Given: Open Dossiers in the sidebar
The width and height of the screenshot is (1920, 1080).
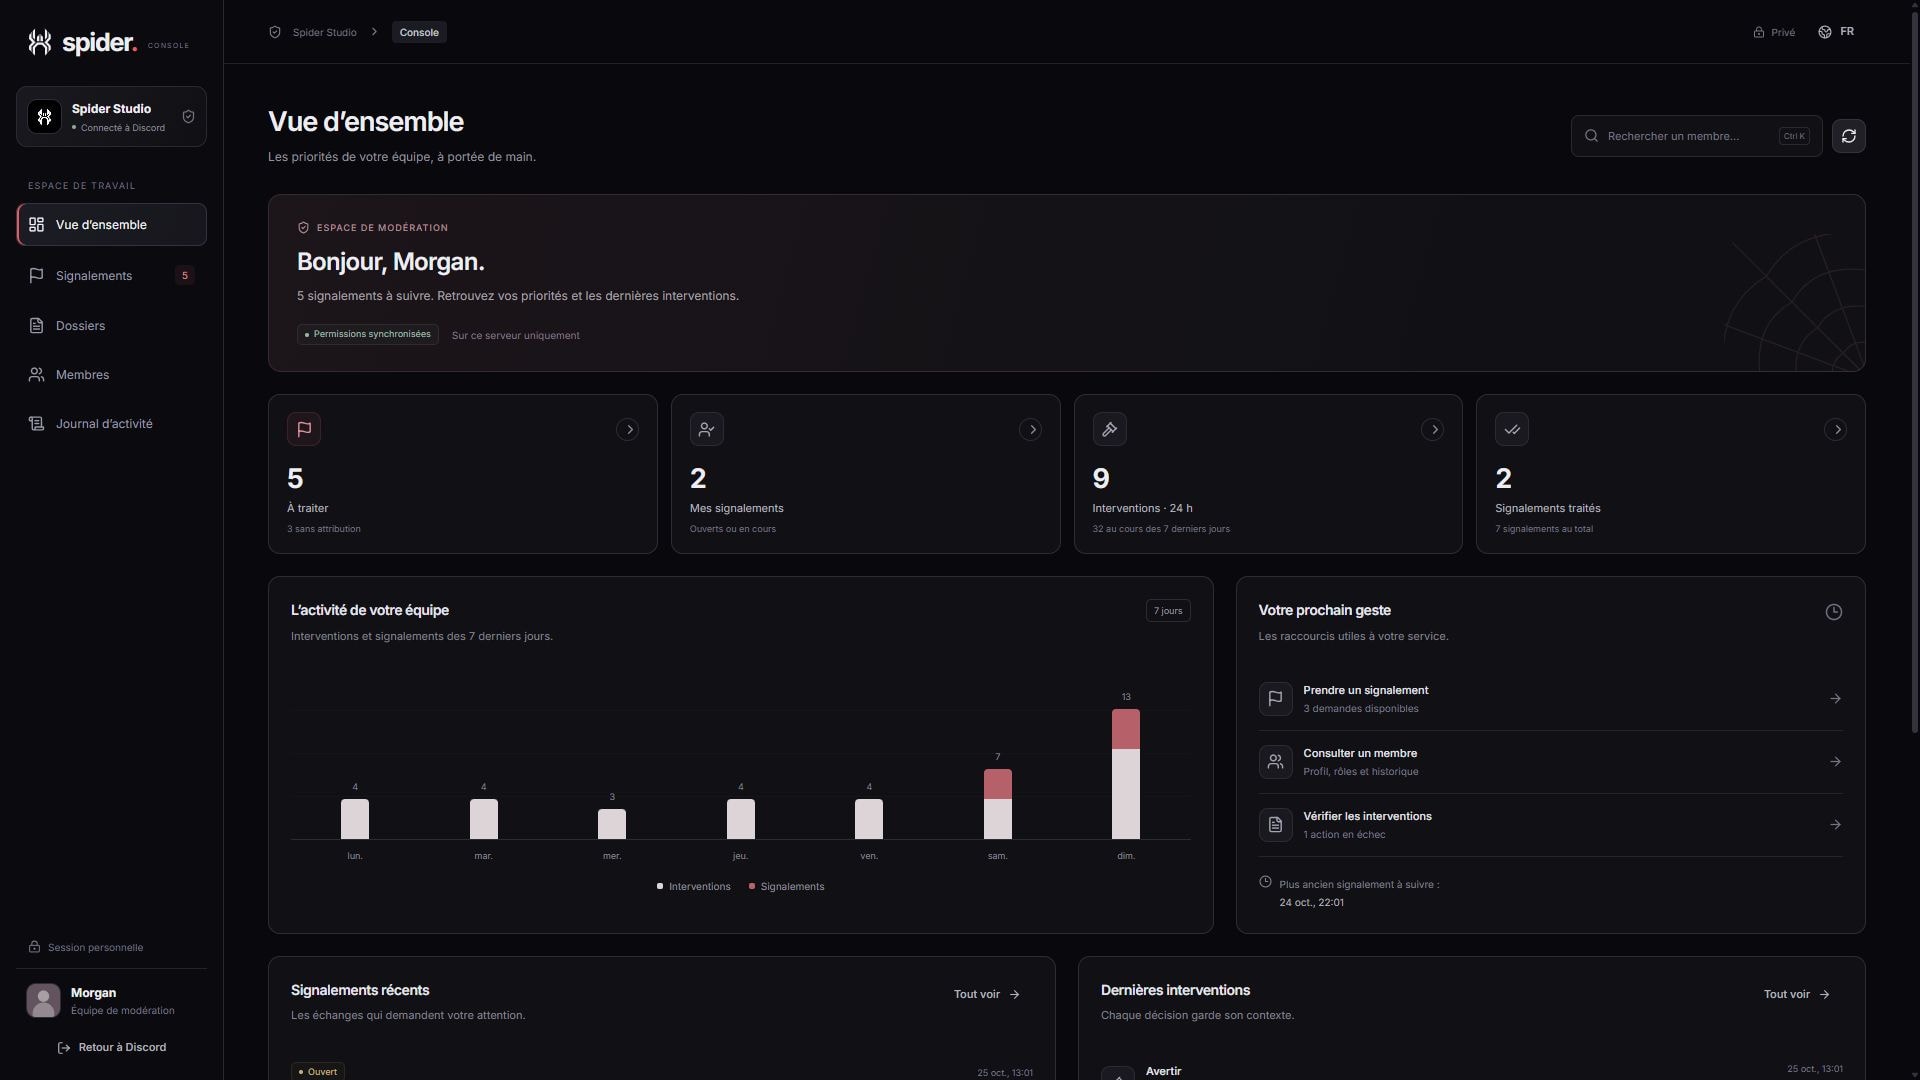Looking at the screenshot, I should [x=112, y=326].
